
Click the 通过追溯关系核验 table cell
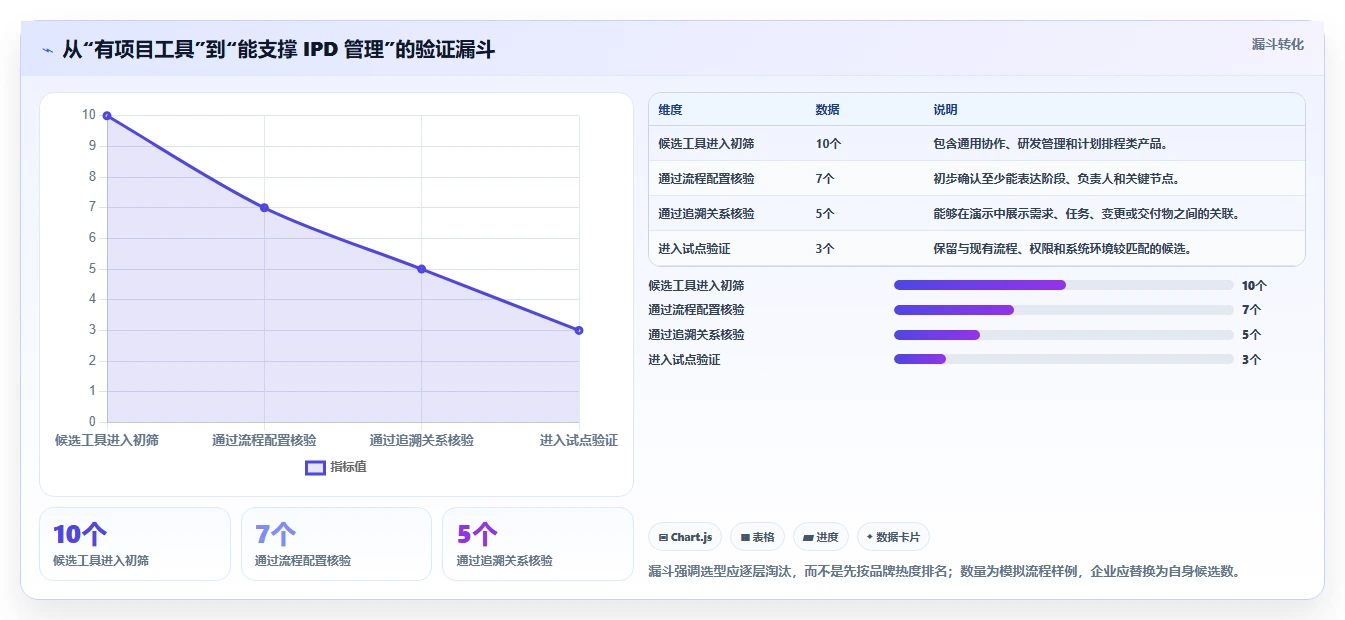(706, 214)
